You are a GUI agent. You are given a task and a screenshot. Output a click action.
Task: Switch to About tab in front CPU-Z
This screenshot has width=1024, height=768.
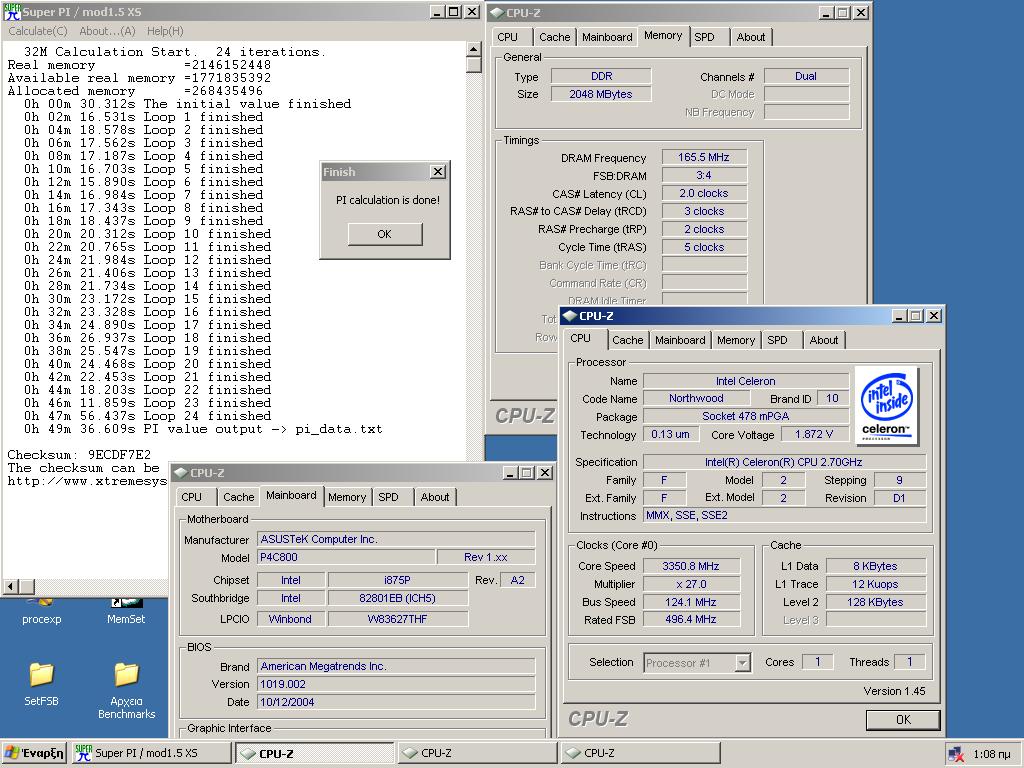[824, 340]
